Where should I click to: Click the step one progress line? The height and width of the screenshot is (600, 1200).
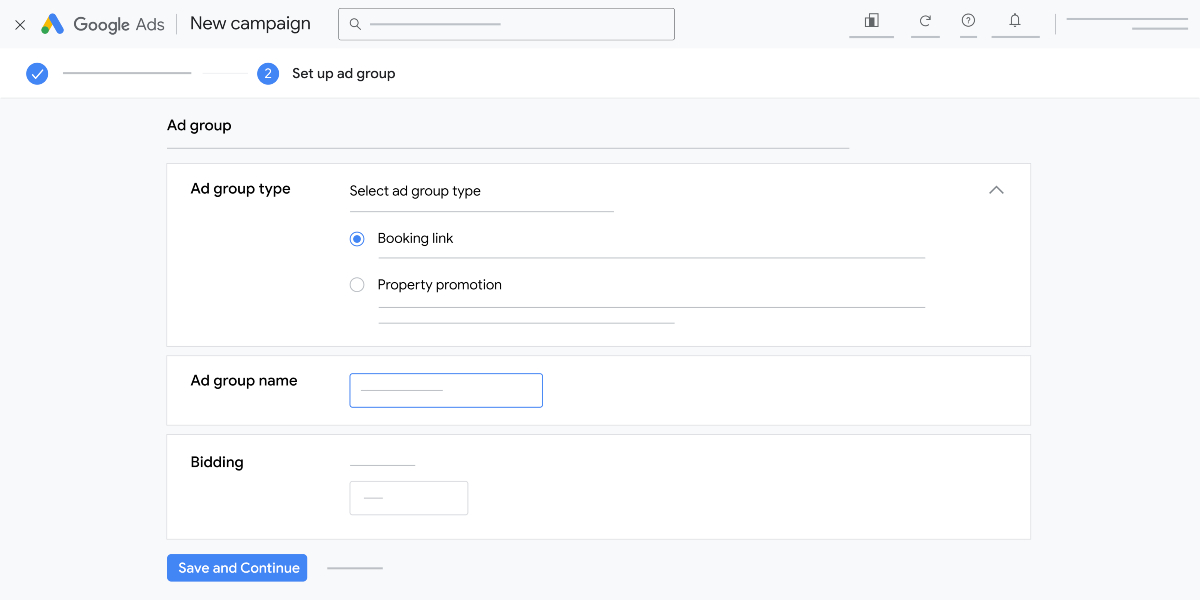pyautogui.click(x=127, y=73)
